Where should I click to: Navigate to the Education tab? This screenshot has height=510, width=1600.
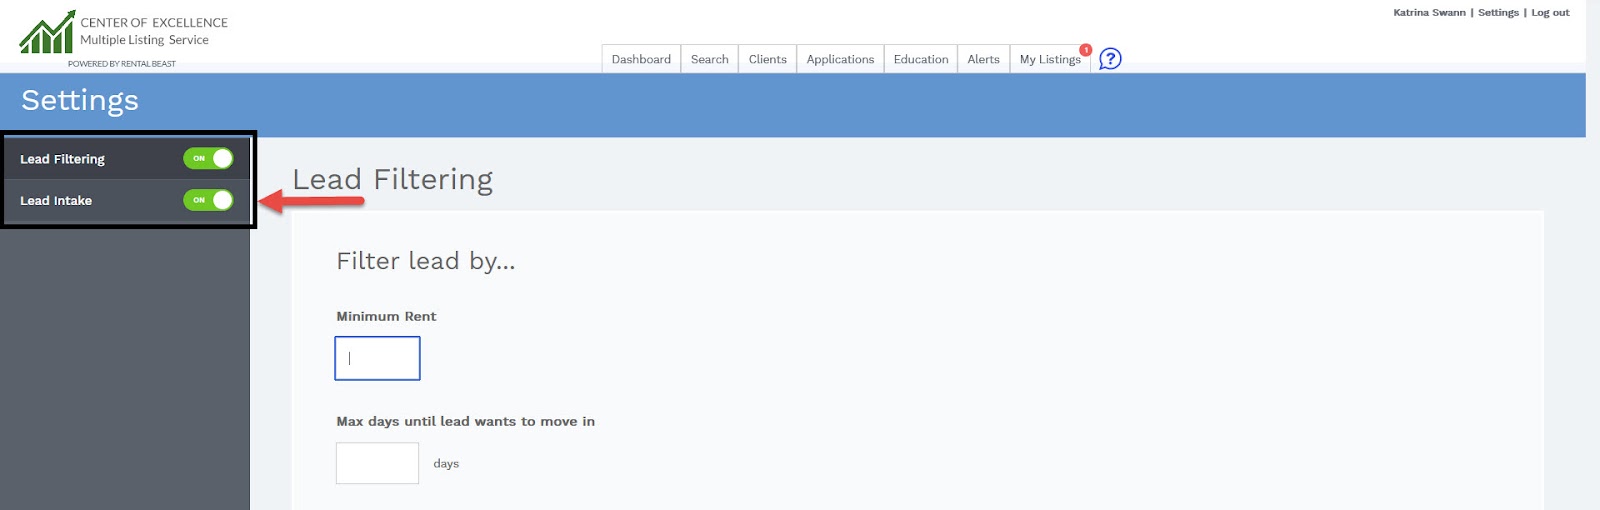920,59
